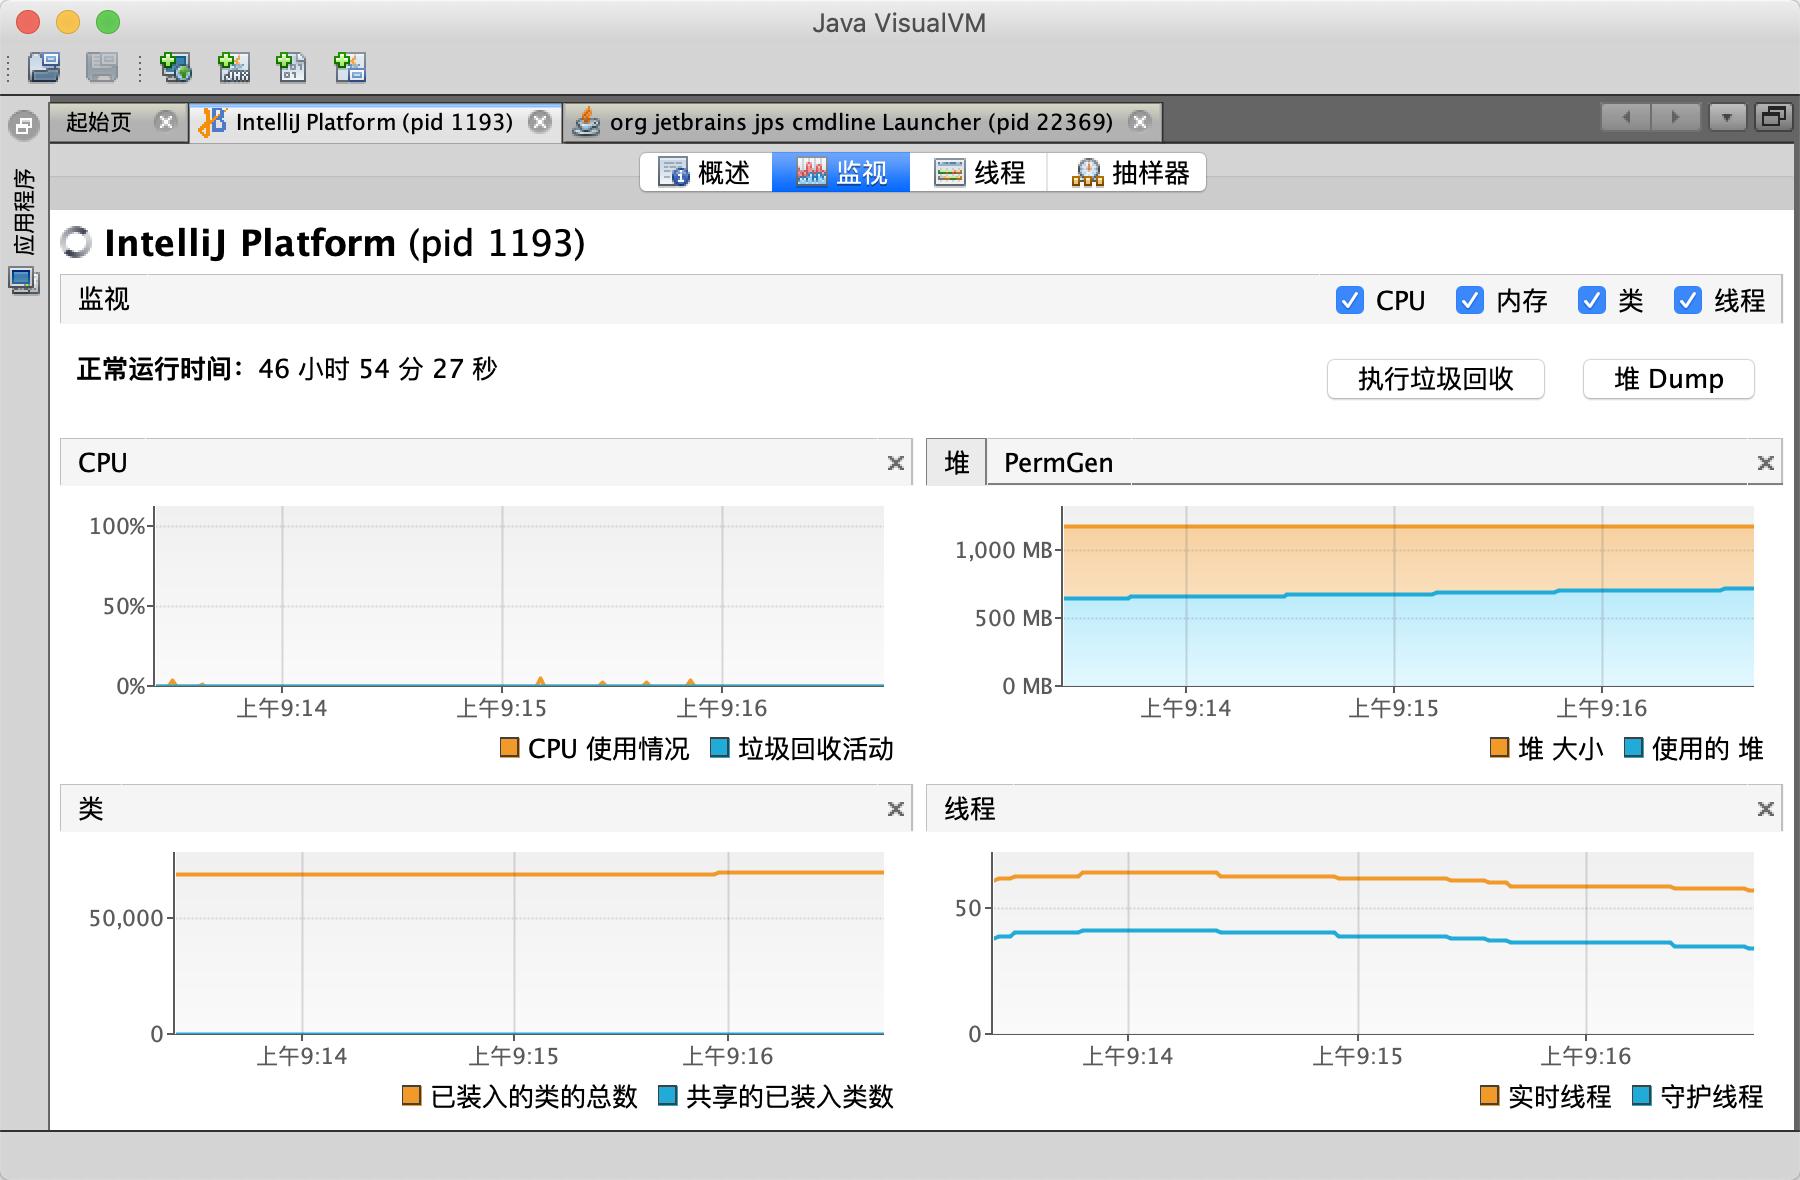Restore the minimized sidebar window group
This screenshot has width=1800, height=1180.
(x=23, y=126)
